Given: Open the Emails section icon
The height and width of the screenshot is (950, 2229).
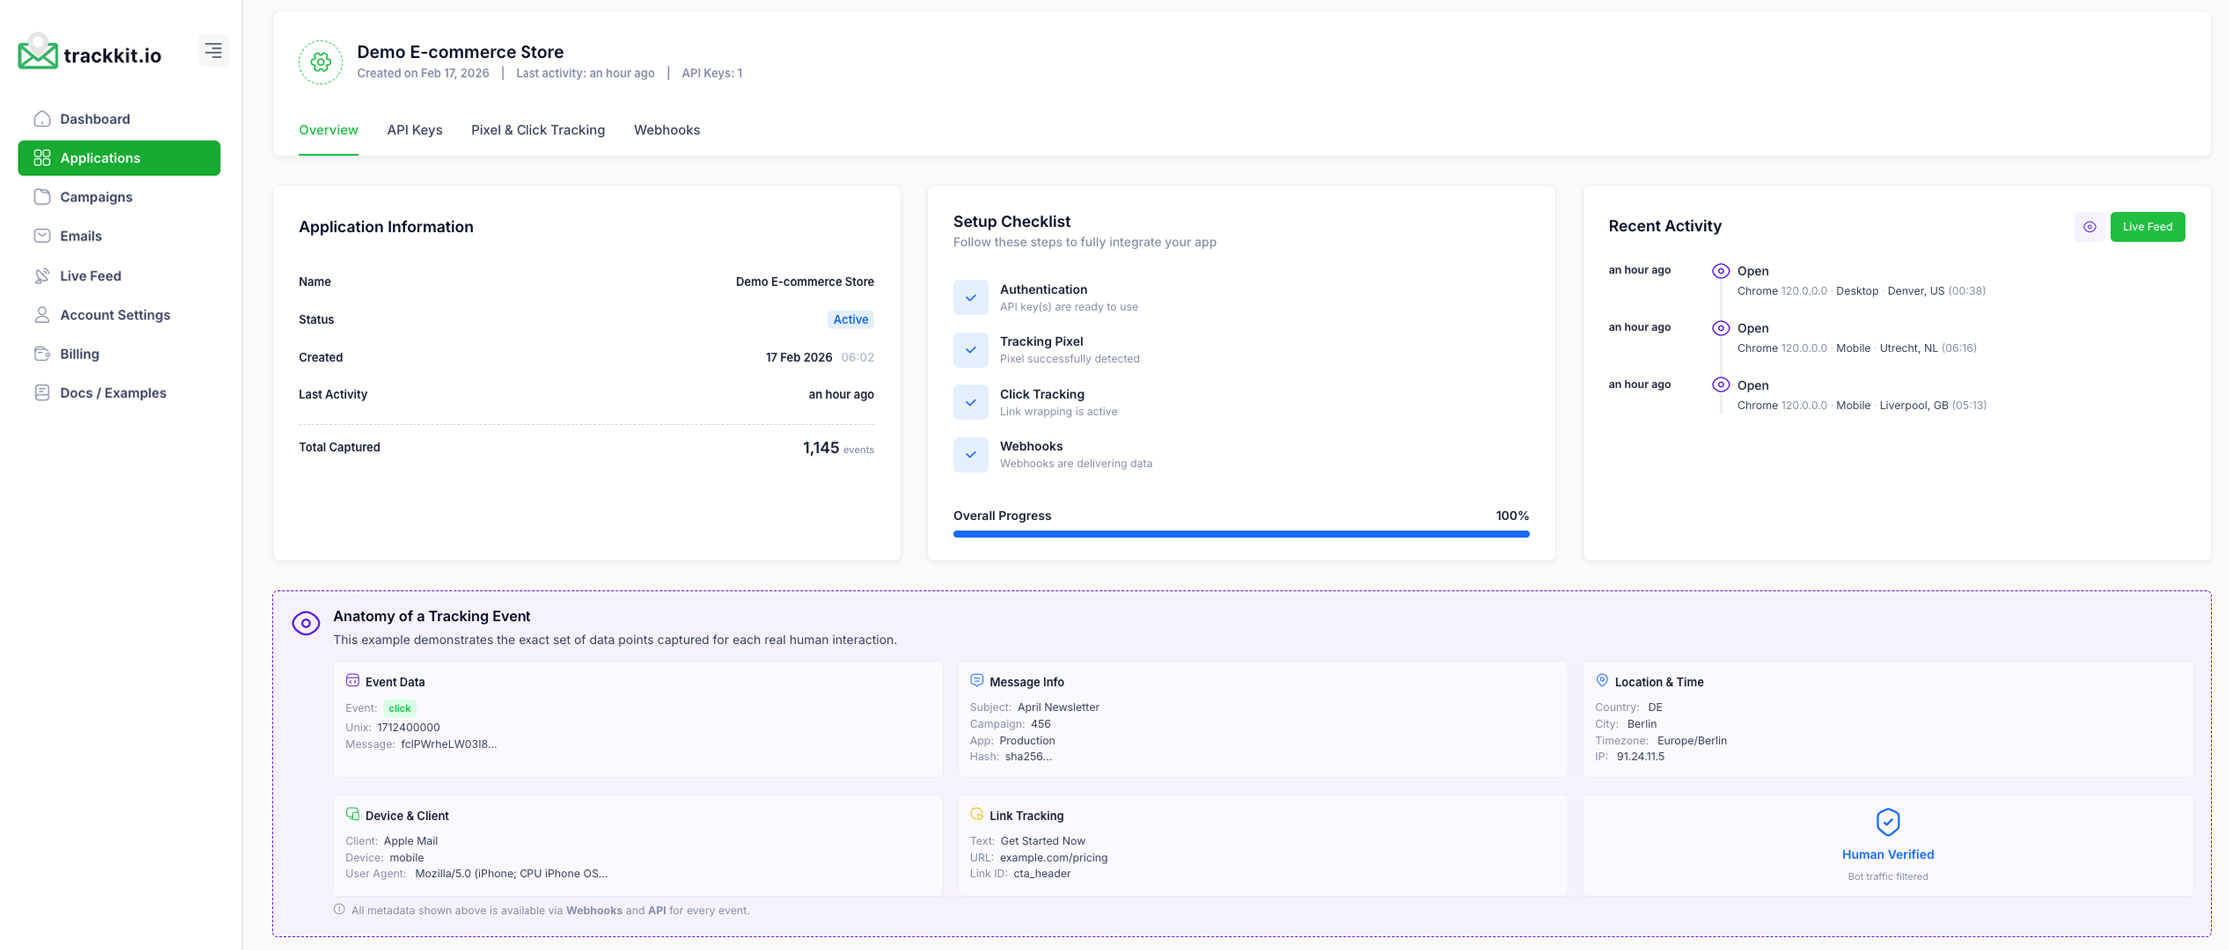Looking at the screenshot, I should tap(41, 235).
